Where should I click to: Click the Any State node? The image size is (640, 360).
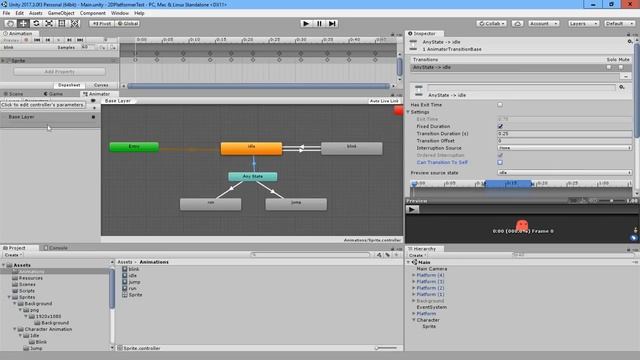pos(253,176)
